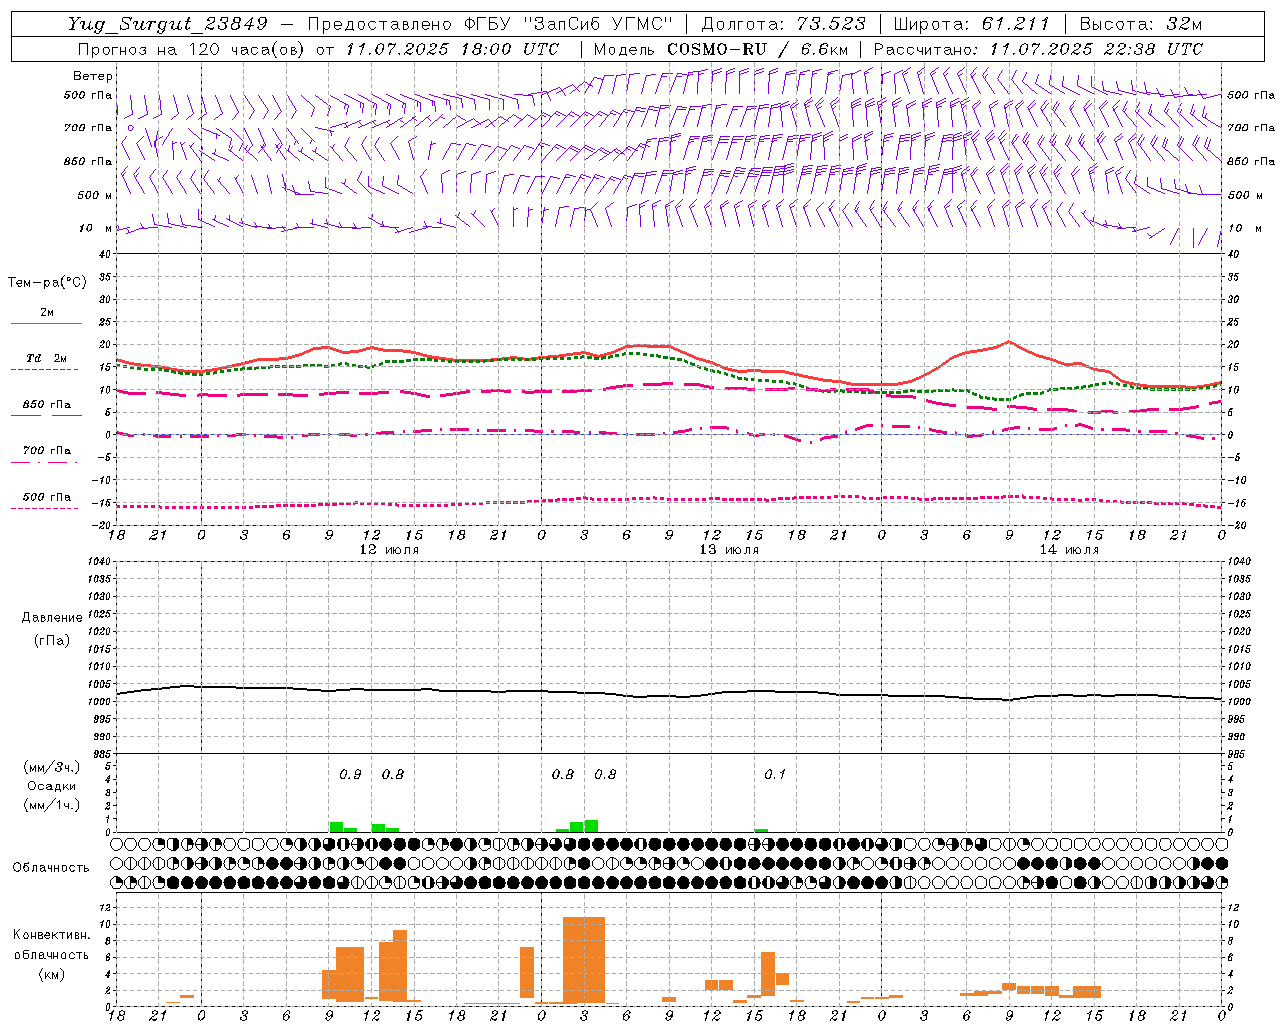Click the dashed line under 850 гПа temperature legend
The height and width of the screenshot is (1024, 1280).
[45, 416]
